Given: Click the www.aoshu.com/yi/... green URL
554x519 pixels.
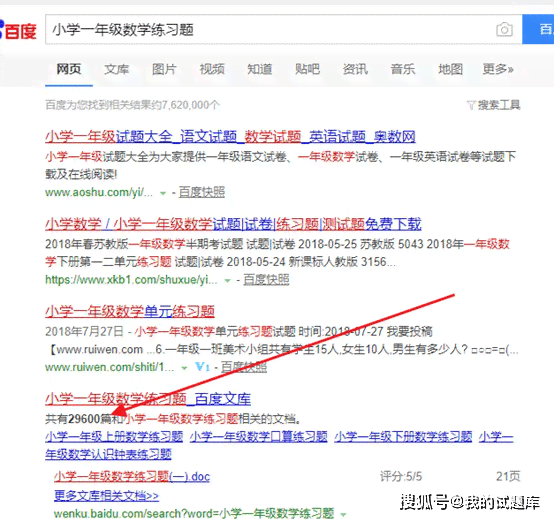Looking at the screenshot, I should pos(99,193).
